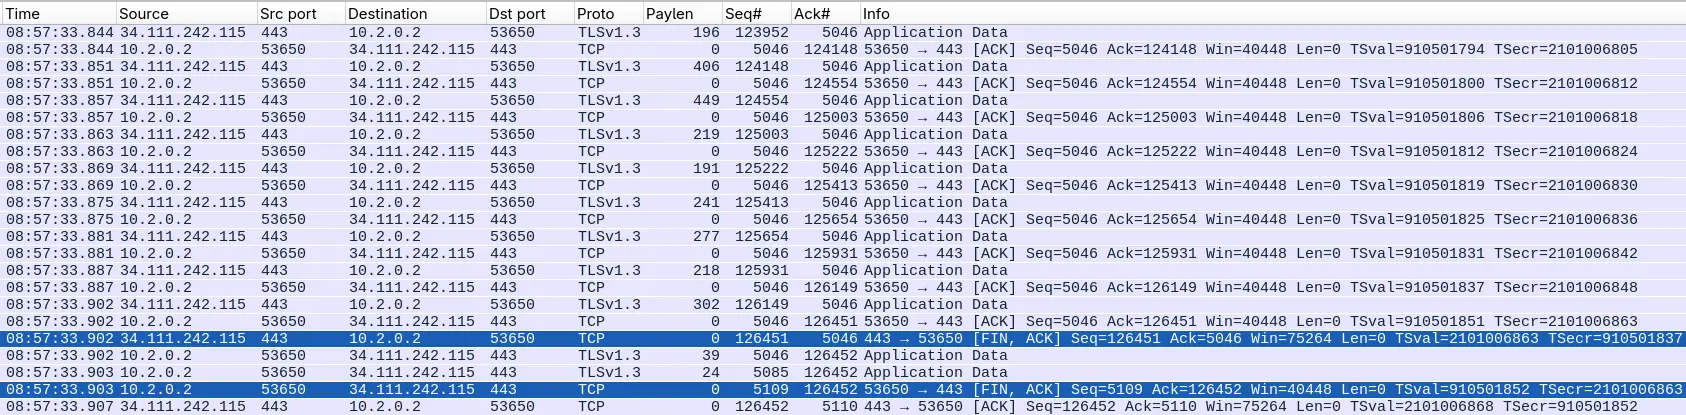Select the ACK row showing Ack=125931

pyautogui.click(x=843, y=253)
